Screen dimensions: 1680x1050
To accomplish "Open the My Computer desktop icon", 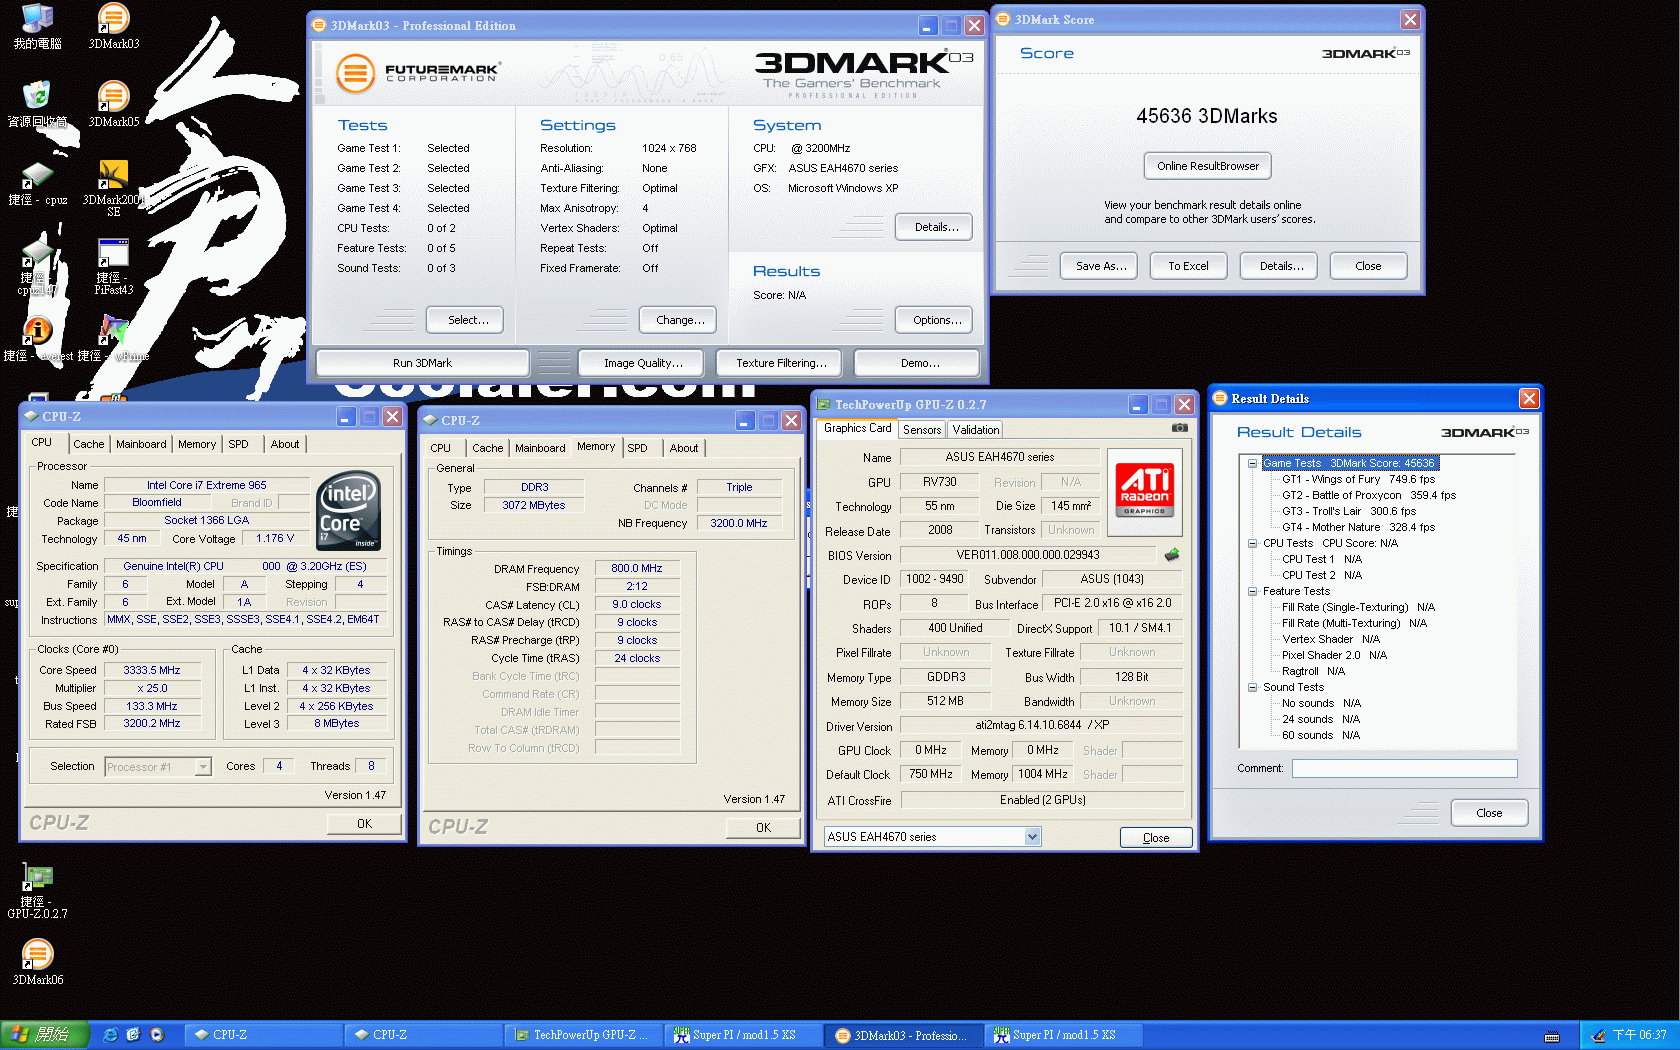I will [x=37, y=26].
